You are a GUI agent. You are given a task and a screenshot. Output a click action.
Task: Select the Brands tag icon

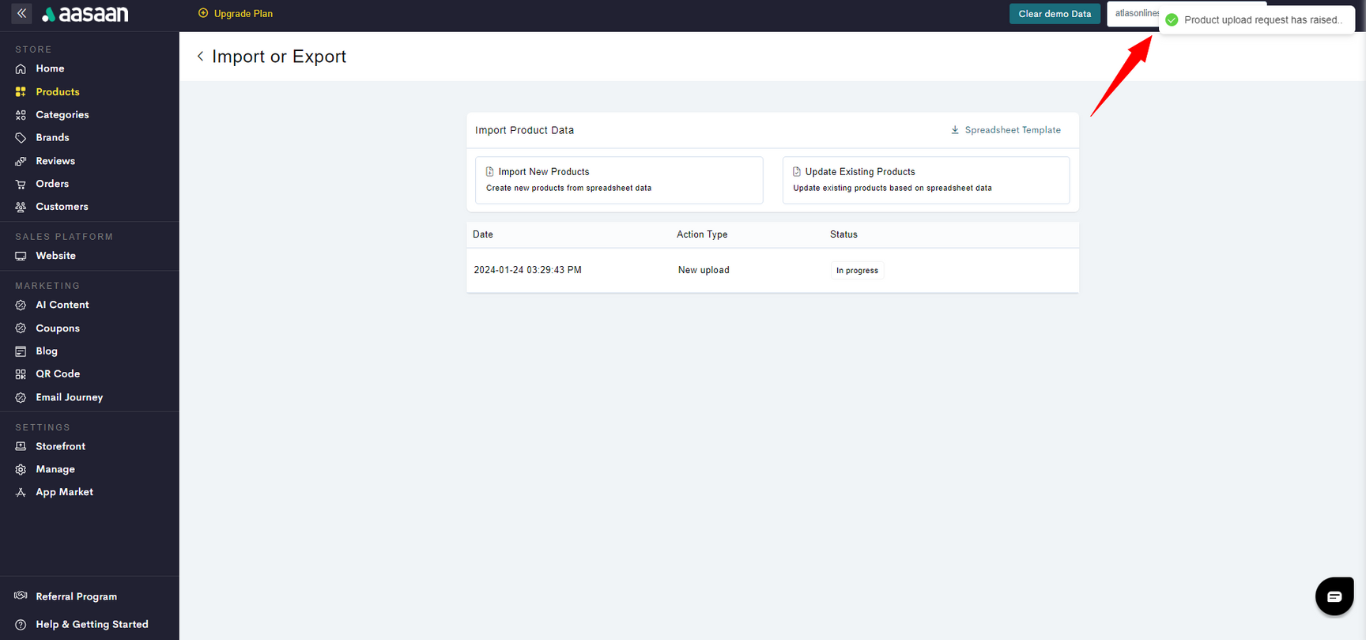click(x=21, y=138)
